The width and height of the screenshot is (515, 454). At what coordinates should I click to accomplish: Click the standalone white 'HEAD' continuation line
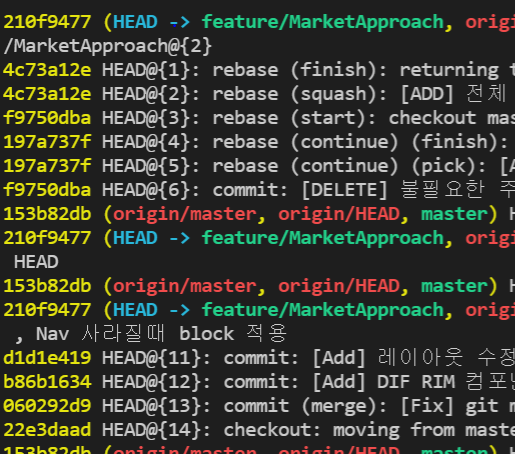[36, 262]
